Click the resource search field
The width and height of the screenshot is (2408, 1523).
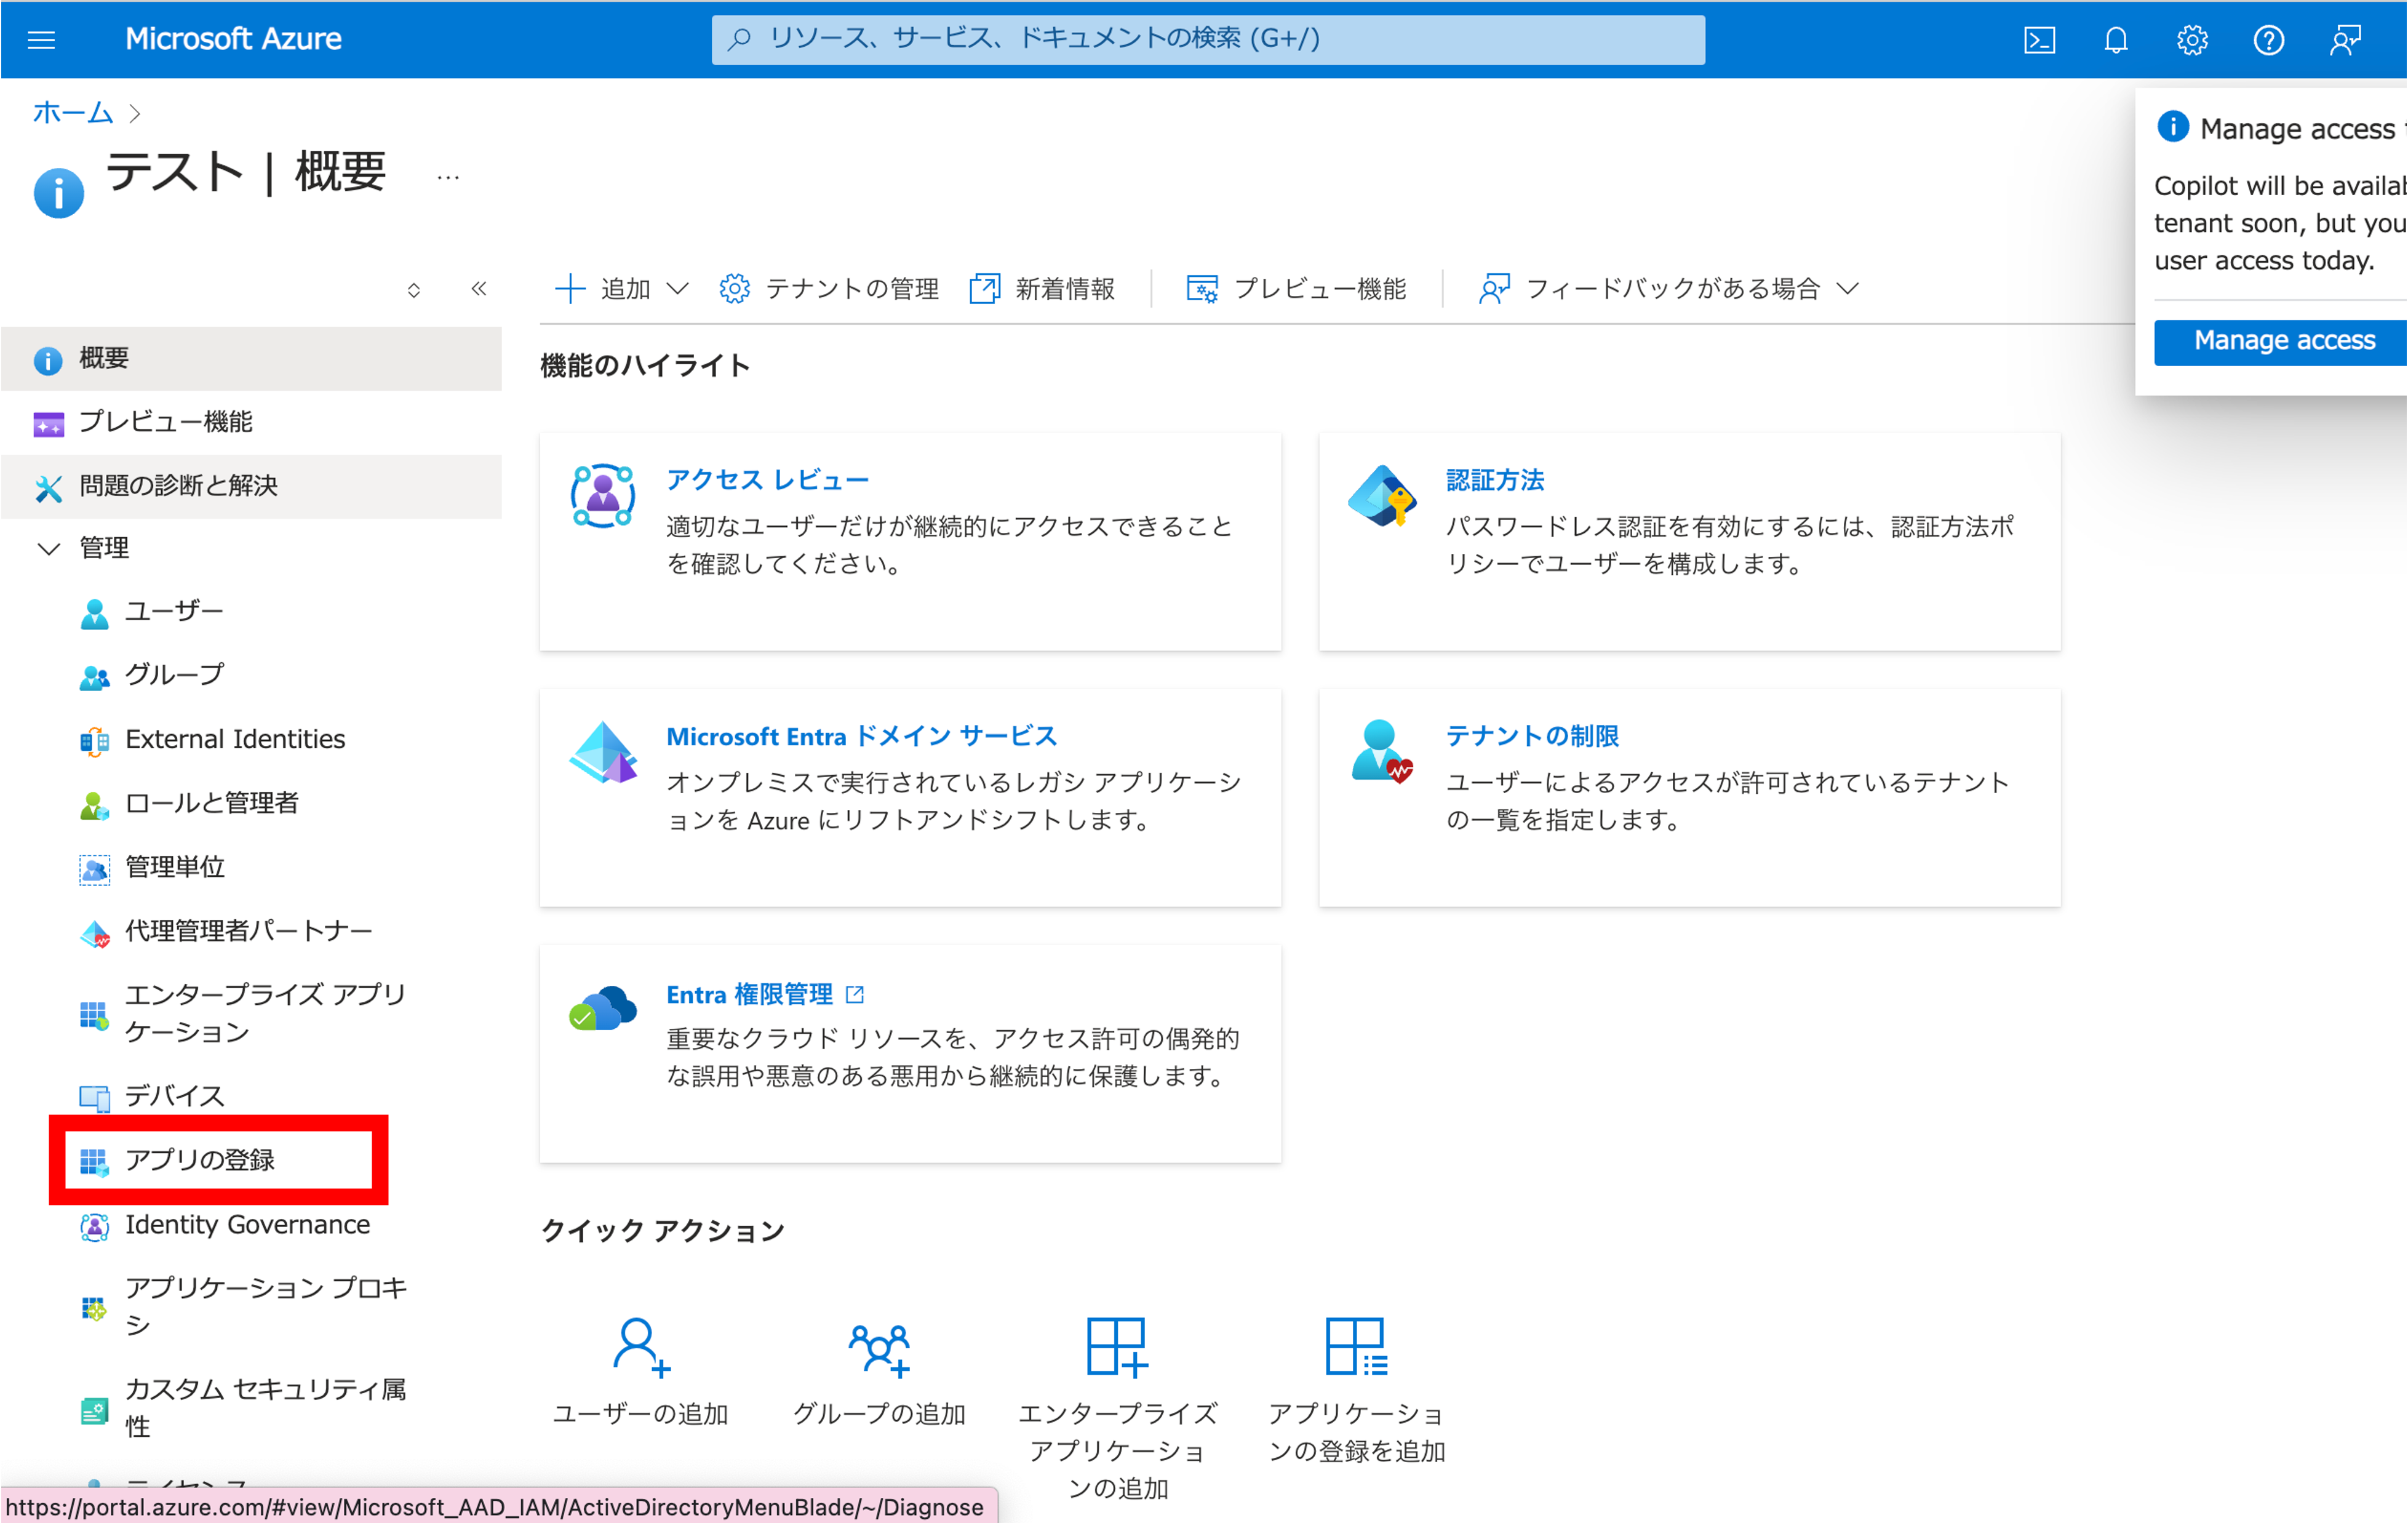point(1208,40)
